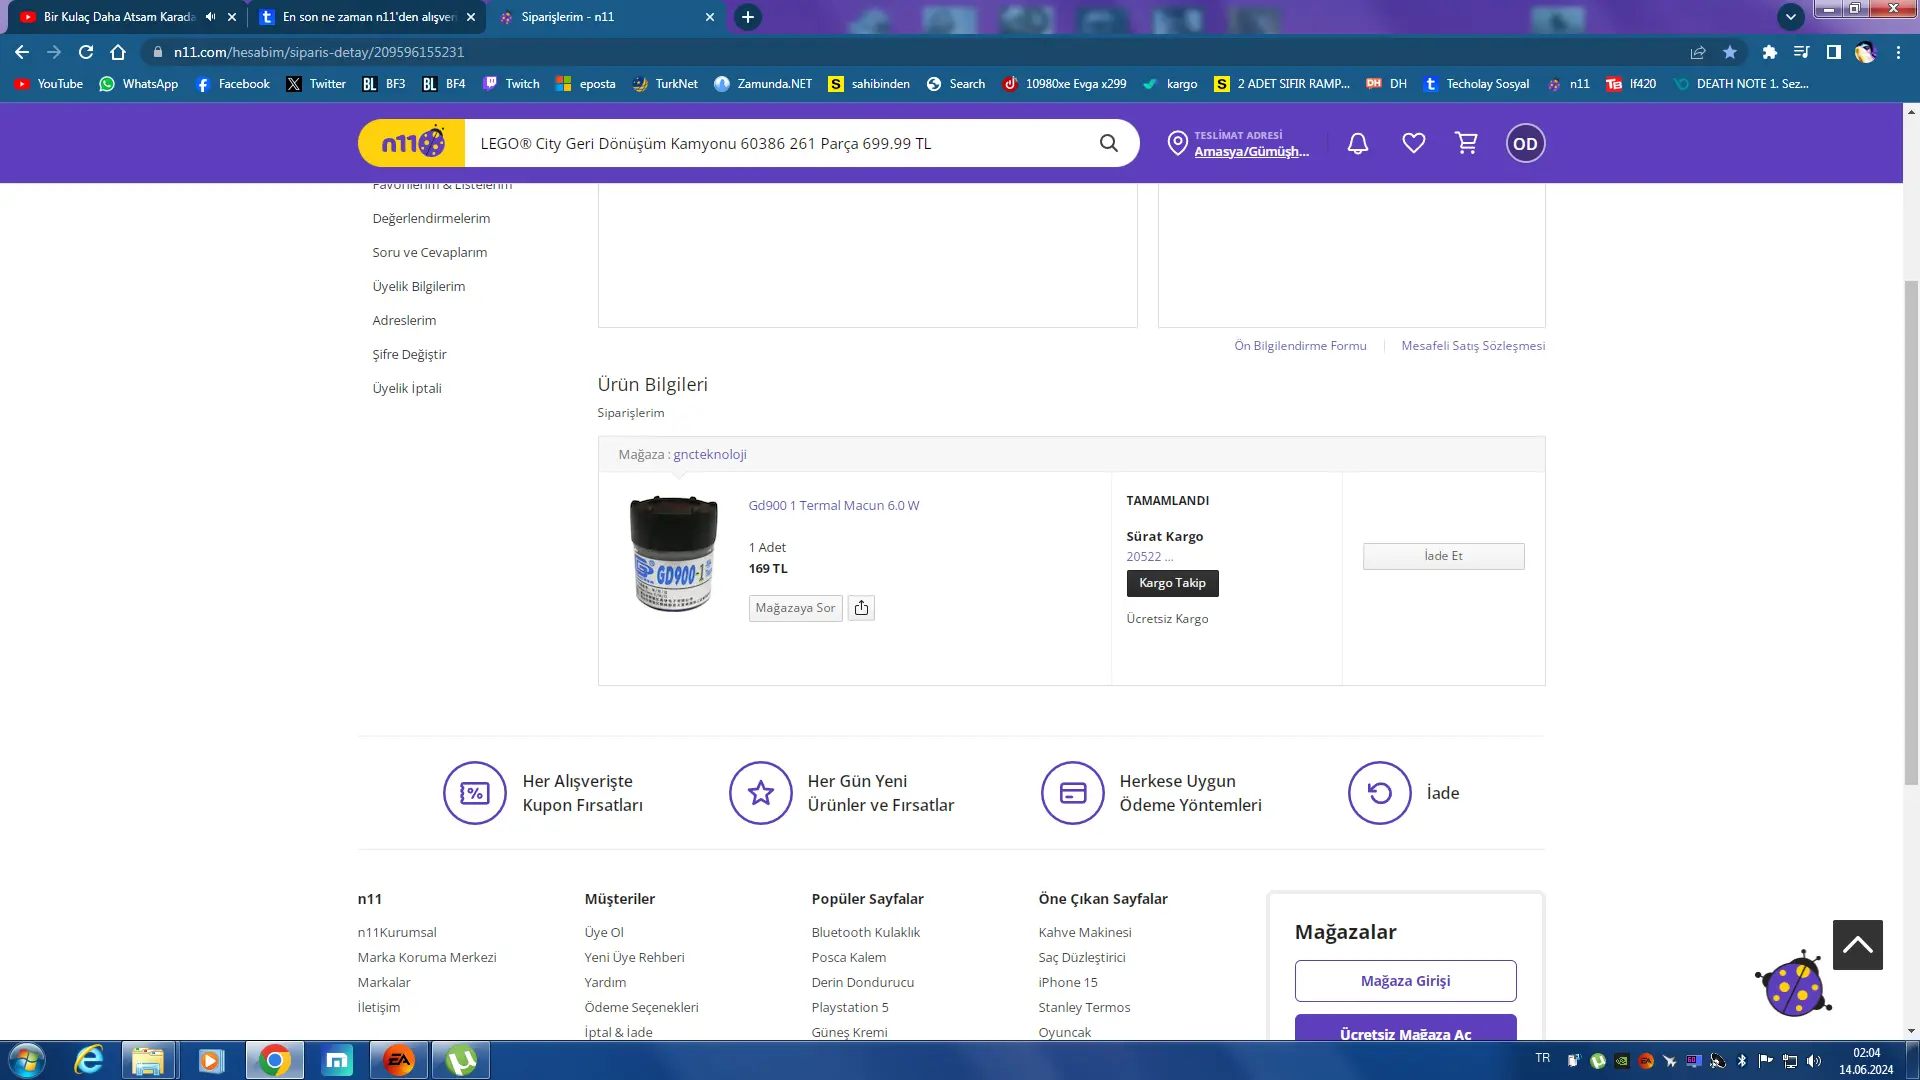The height and width of the screenshot is (1080, 1920).
Task: Click the payment card icon
Action: pos(1072,793)
